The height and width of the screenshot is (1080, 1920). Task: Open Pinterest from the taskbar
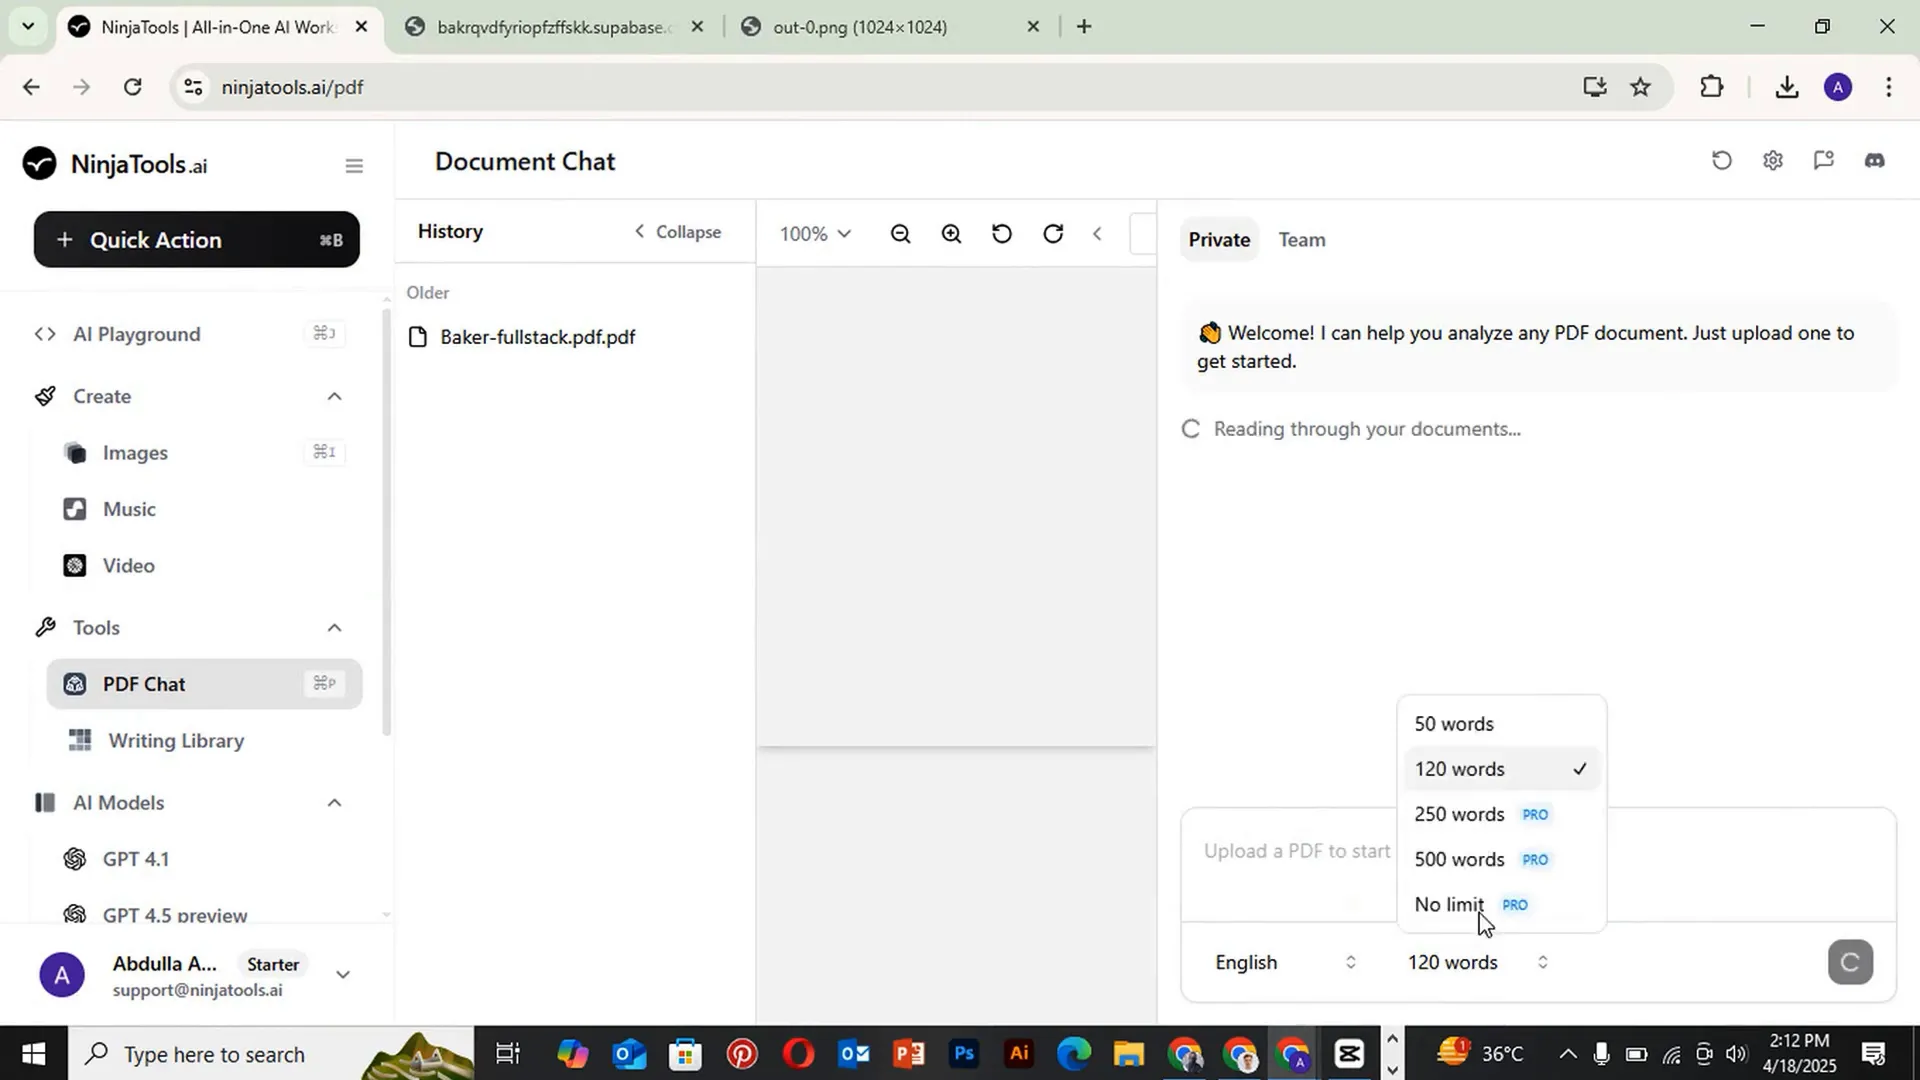coord(742,1054)
